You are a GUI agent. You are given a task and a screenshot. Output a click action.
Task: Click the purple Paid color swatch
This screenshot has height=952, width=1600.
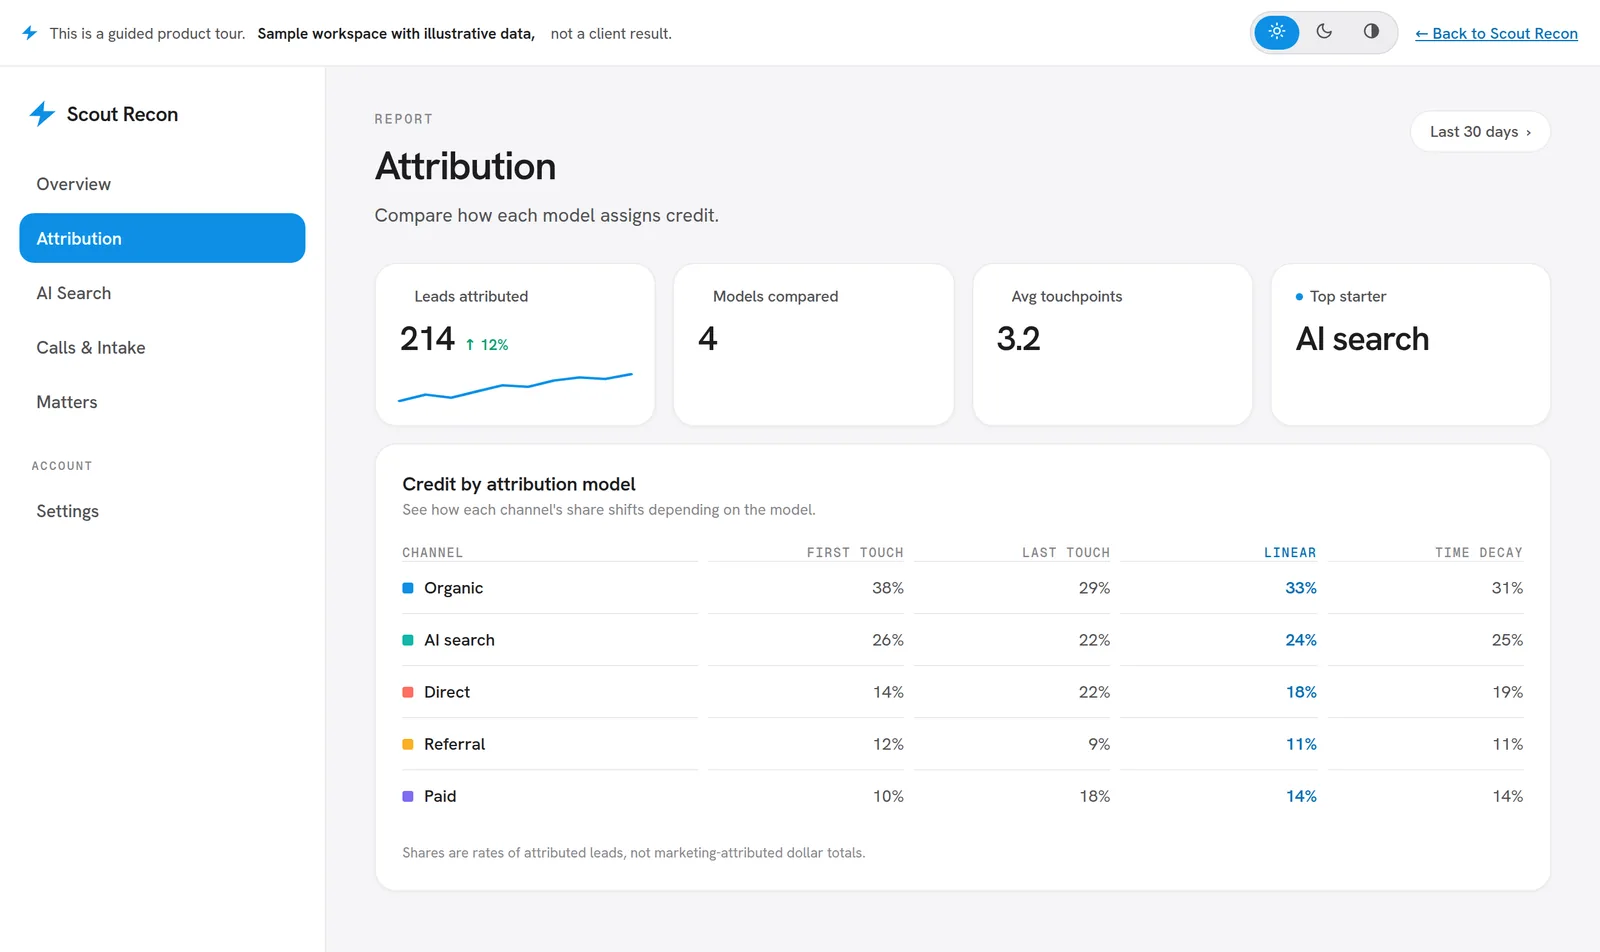point(408,796)
